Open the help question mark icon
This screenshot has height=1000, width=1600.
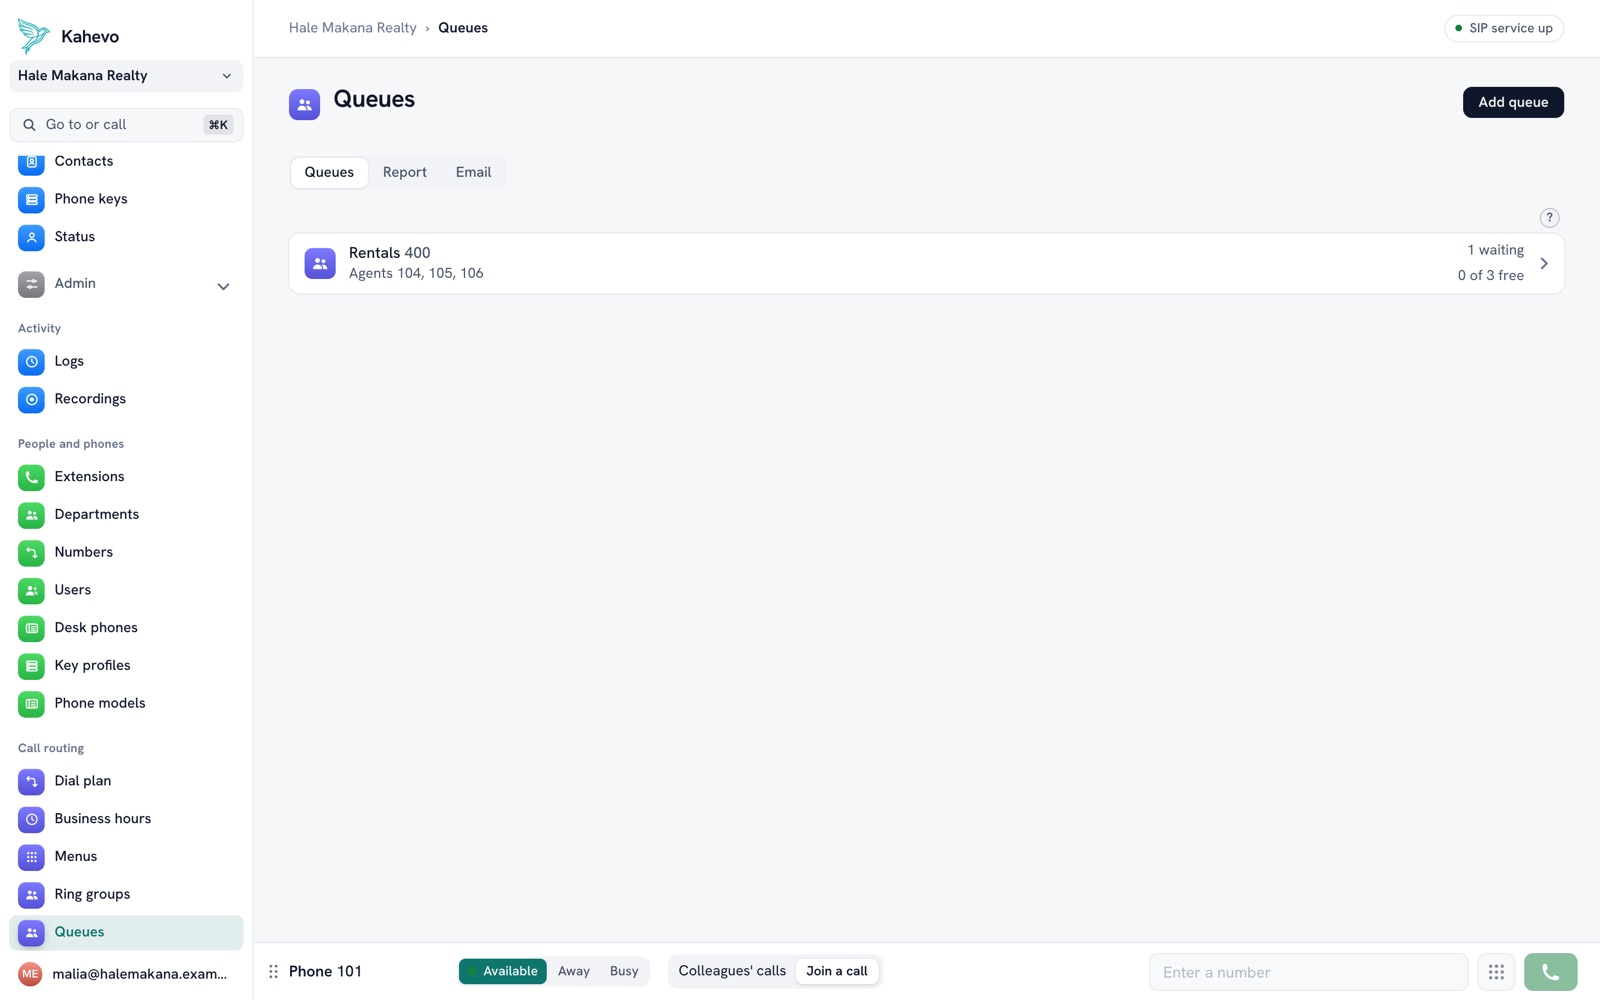[1549, 218]
